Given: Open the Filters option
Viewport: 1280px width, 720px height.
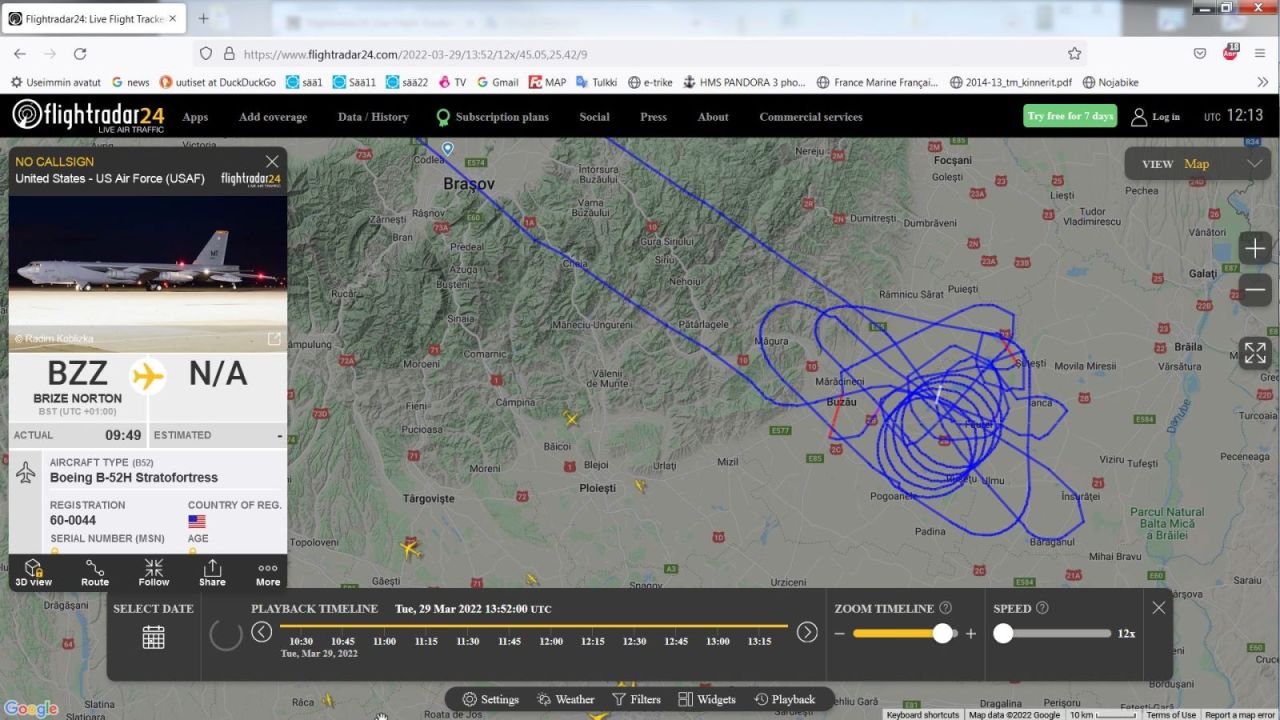Looking at the screenshot, I should click(x=636, y=700).
